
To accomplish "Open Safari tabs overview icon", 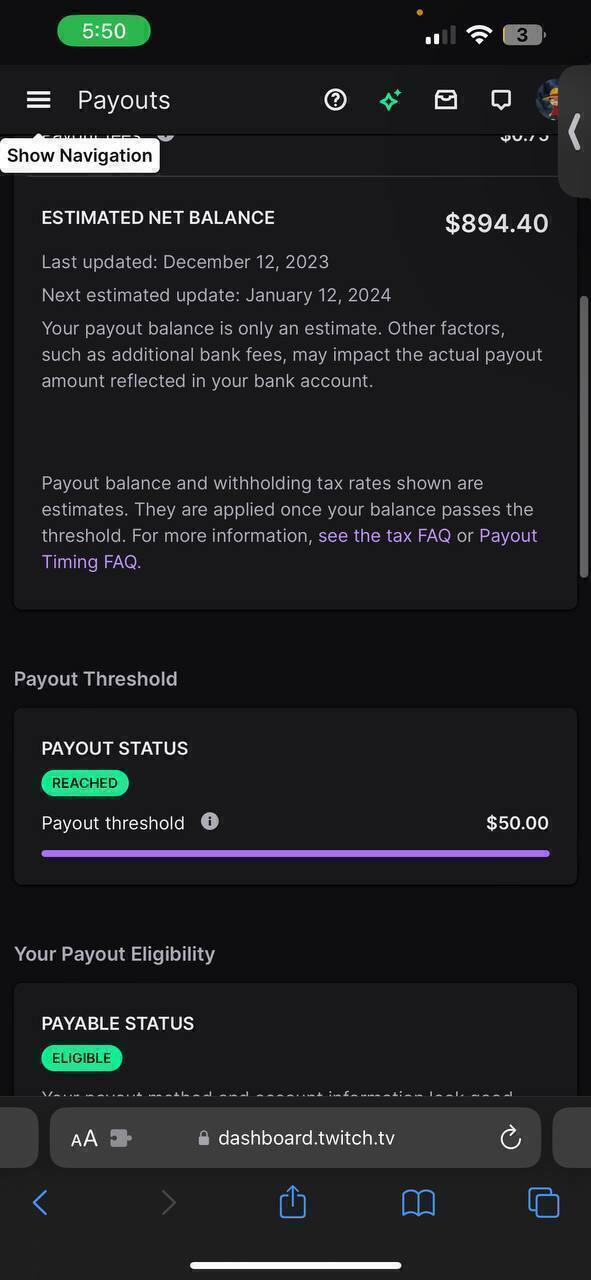I will pyautogui.click(x=543, y=1202).
